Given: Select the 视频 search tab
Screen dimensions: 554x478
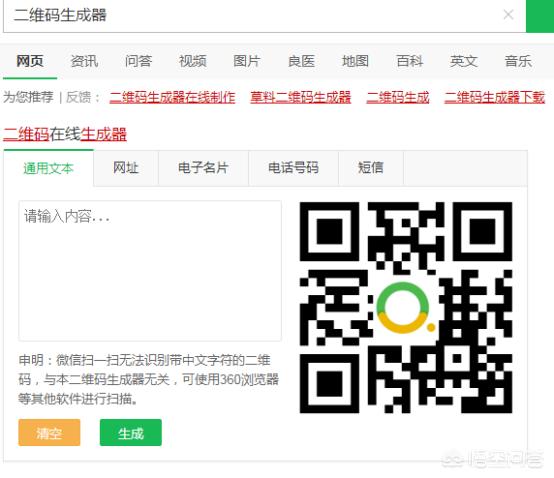Looking at the screenshot, I should coord(193,61).
